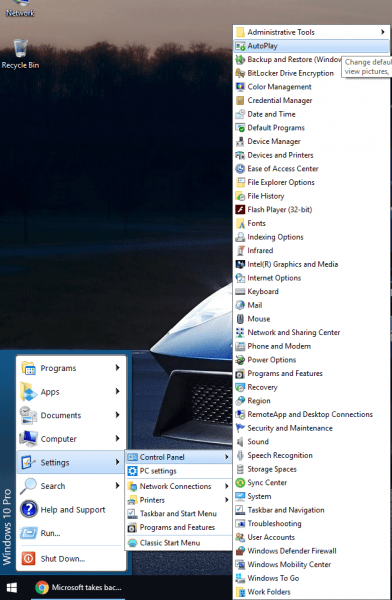Screen dimensions: 392x600
Task: Switch to Chrome taskbar button
Action: coord(78,587)
